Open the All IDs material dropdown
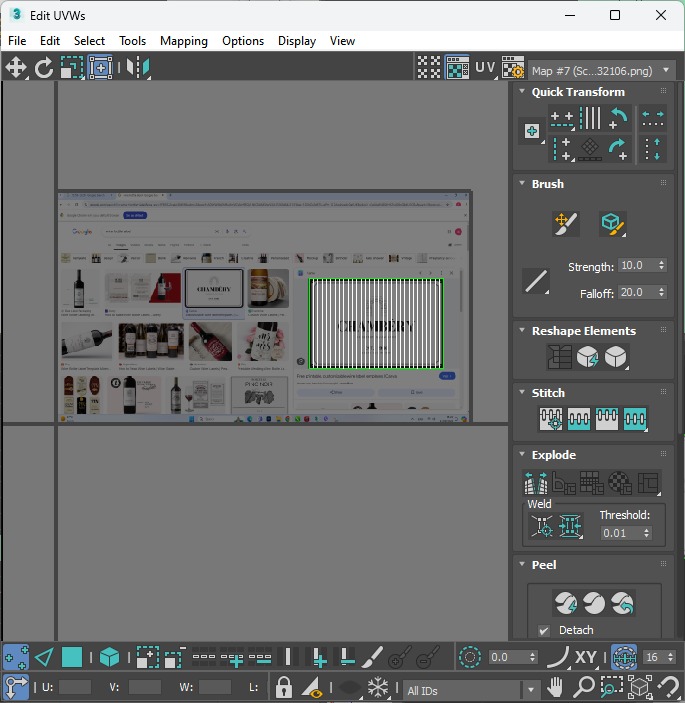 pos(471,690)
